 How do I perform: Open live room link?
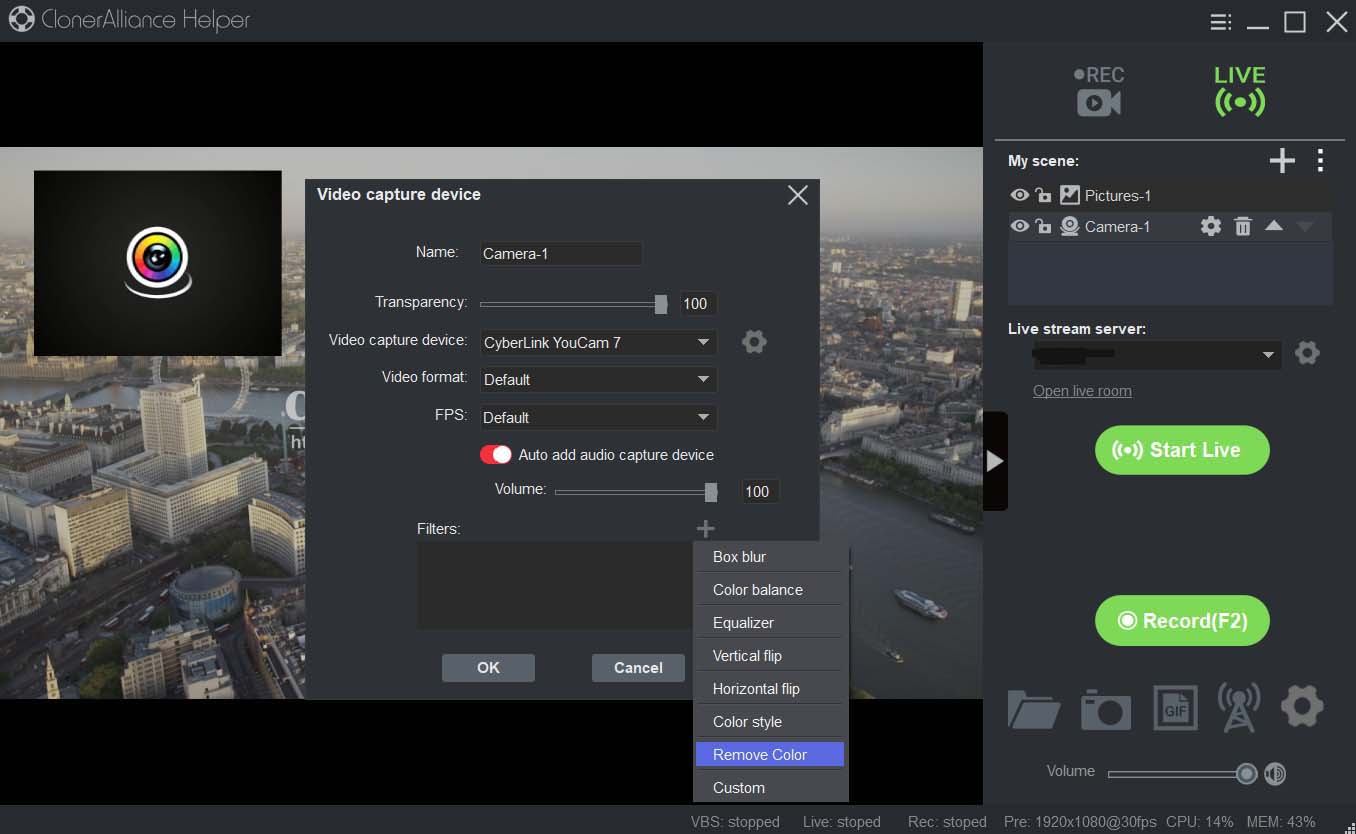tap(1082, 391)
